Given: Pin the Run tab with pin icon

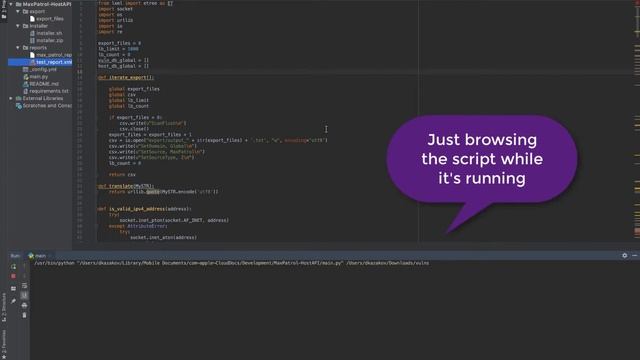Looking at the screenshot, I should pos(13,301).
